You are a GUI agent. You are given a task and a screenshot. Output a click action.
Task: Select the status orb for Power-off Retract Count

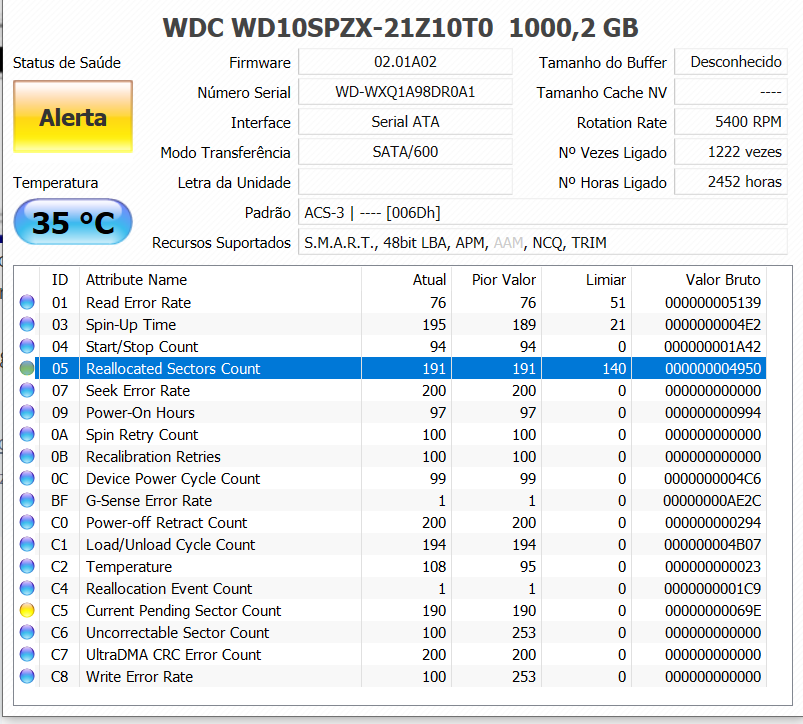[27, 522]
